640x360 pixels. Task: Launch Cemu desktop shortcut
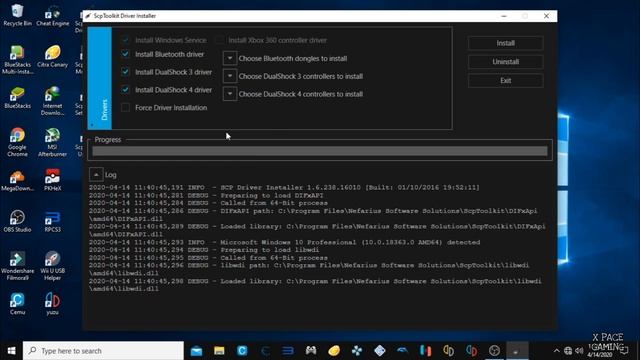(x=17, y=304)
